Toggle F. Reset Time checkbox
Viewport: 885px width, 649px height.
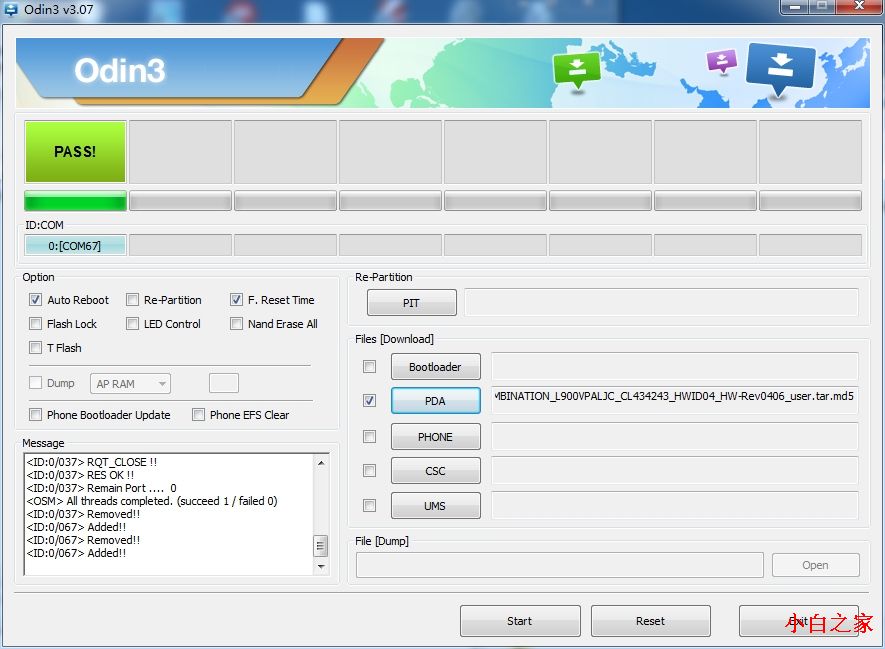tap(236, 300)
